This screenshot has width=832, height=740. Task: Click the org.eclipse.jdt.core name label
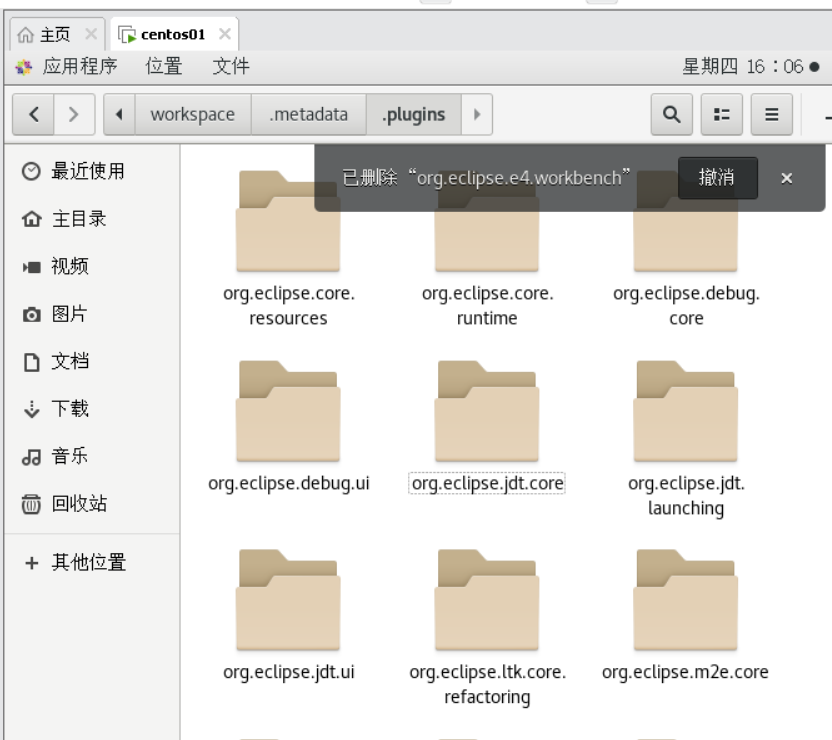click(x=487, y=483)
